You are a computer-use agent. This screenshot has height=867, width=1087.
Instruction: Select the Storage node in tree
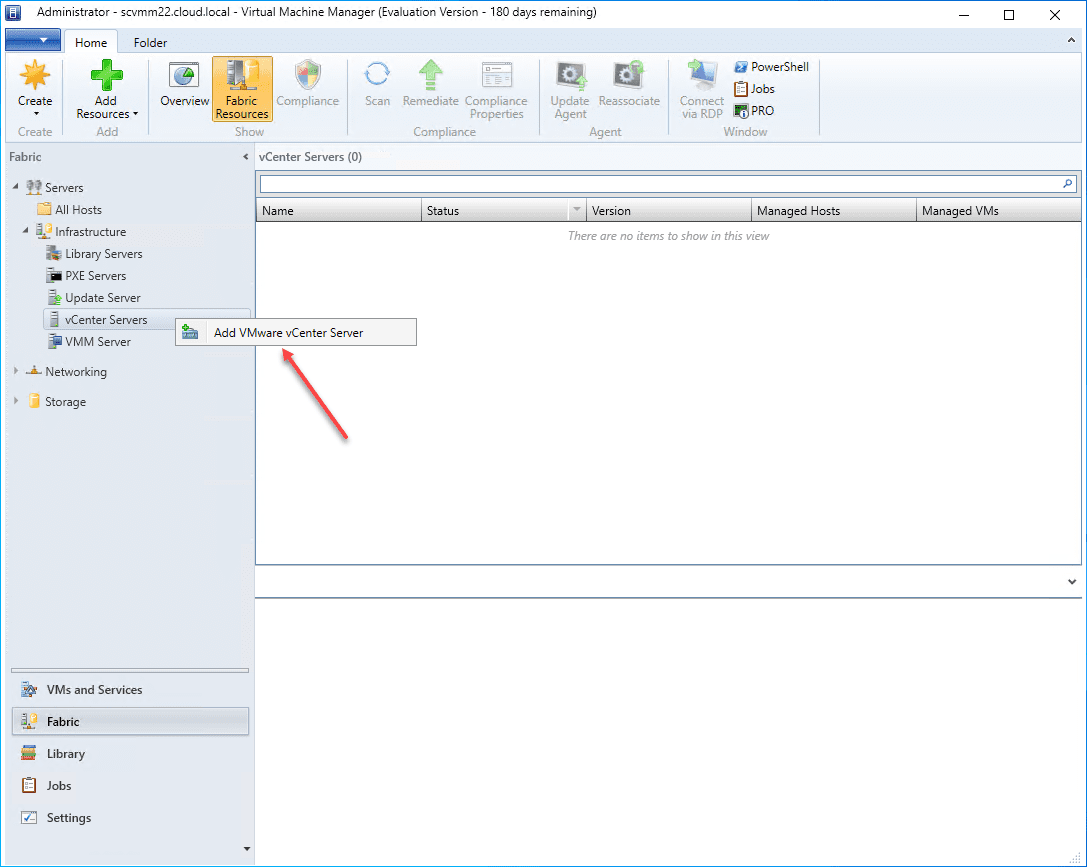57,401
